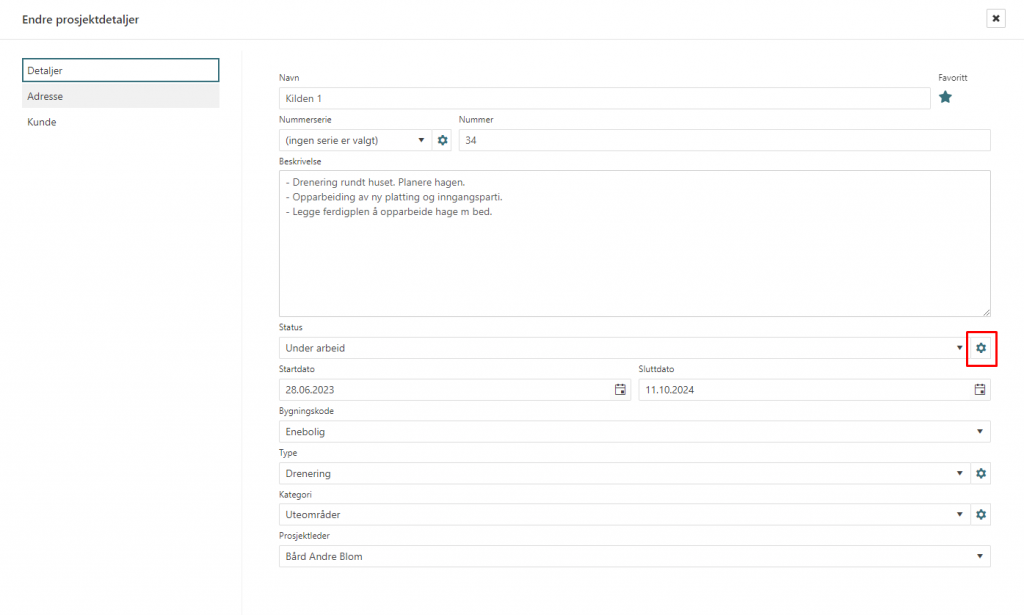Open Nummerserie settings gear
Viewport: 1024px width, 615px height.
pos(442,140)
